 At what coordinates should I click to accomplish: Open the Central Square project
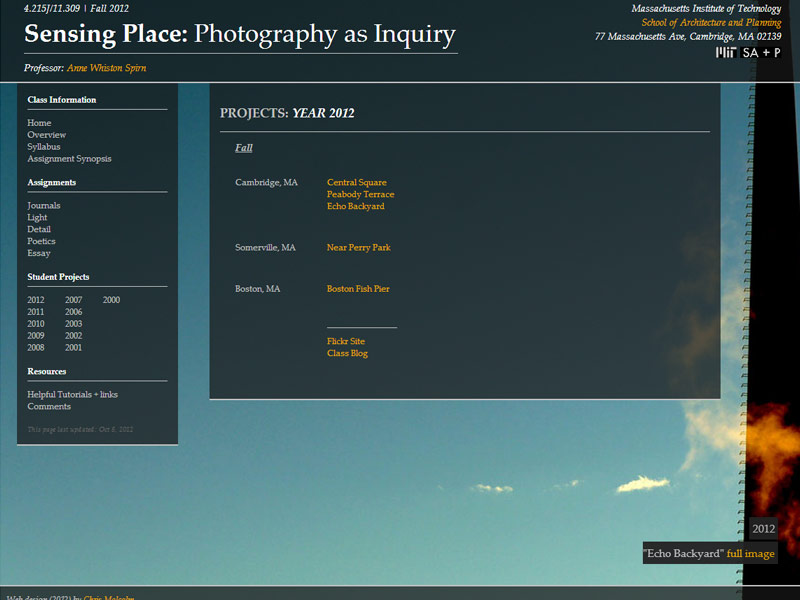tap(356, 183)
